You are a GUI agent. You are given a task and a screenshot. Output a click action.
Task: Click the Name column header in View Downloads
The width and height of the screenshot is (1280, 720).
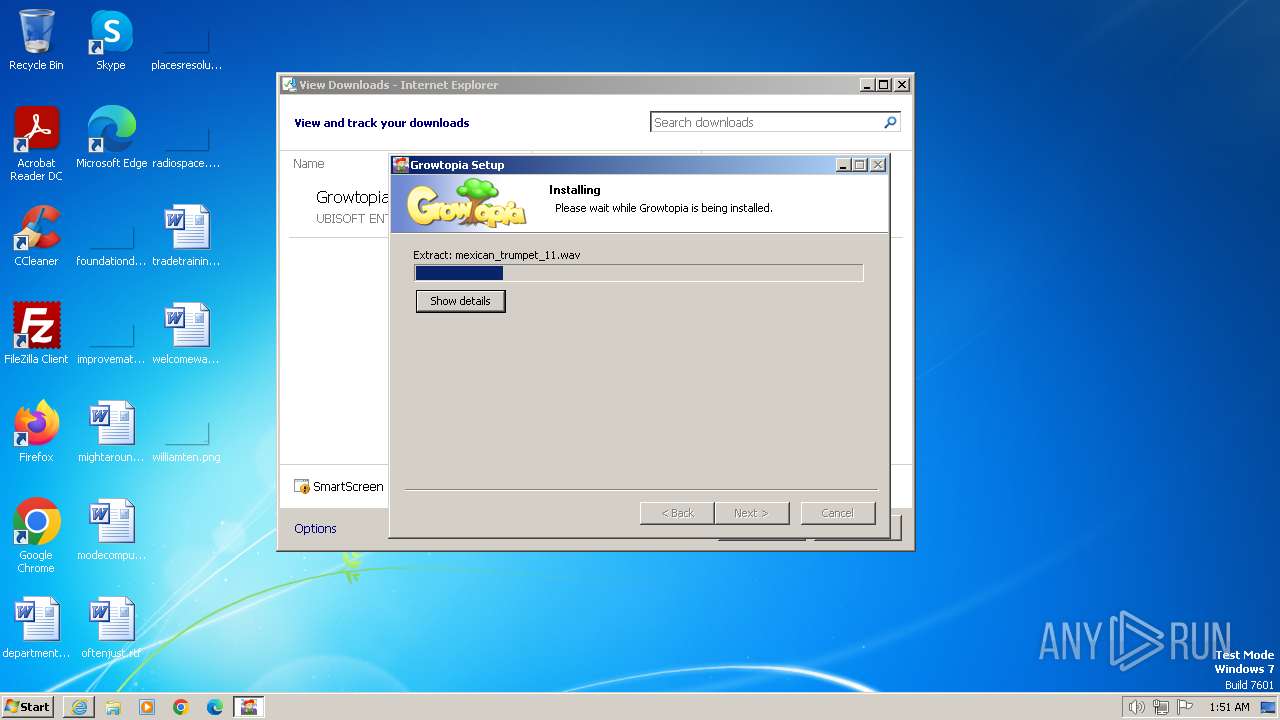tap(309, 163)
